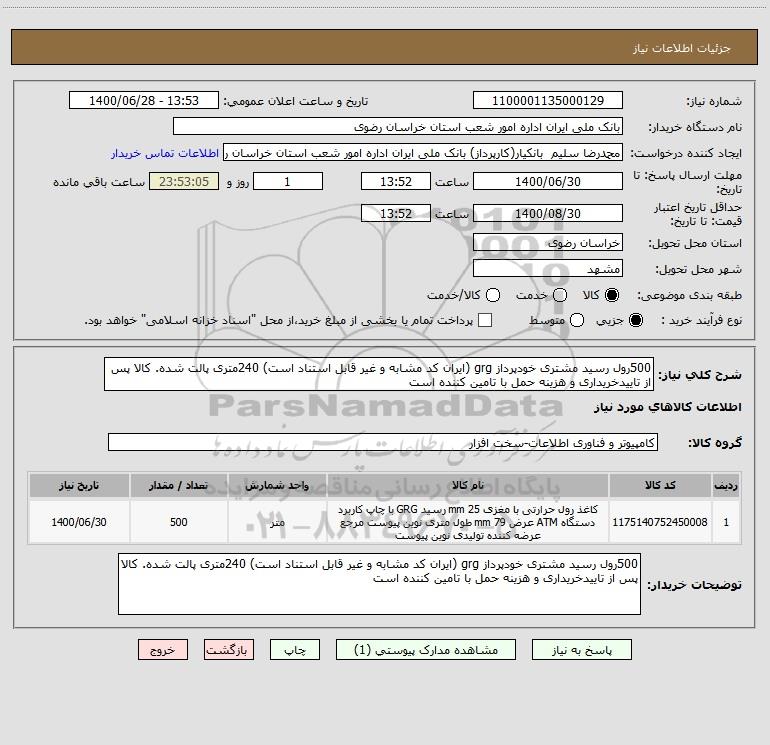Select the جزیی purchase type radio
Screen dimensions: 770x745
(x=636, y=320)
